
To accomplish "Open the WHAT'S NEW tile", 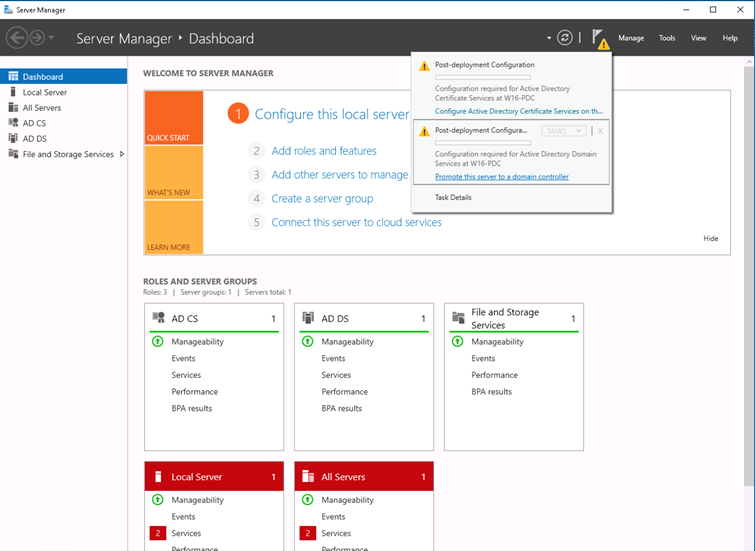I will coord(173,172).
